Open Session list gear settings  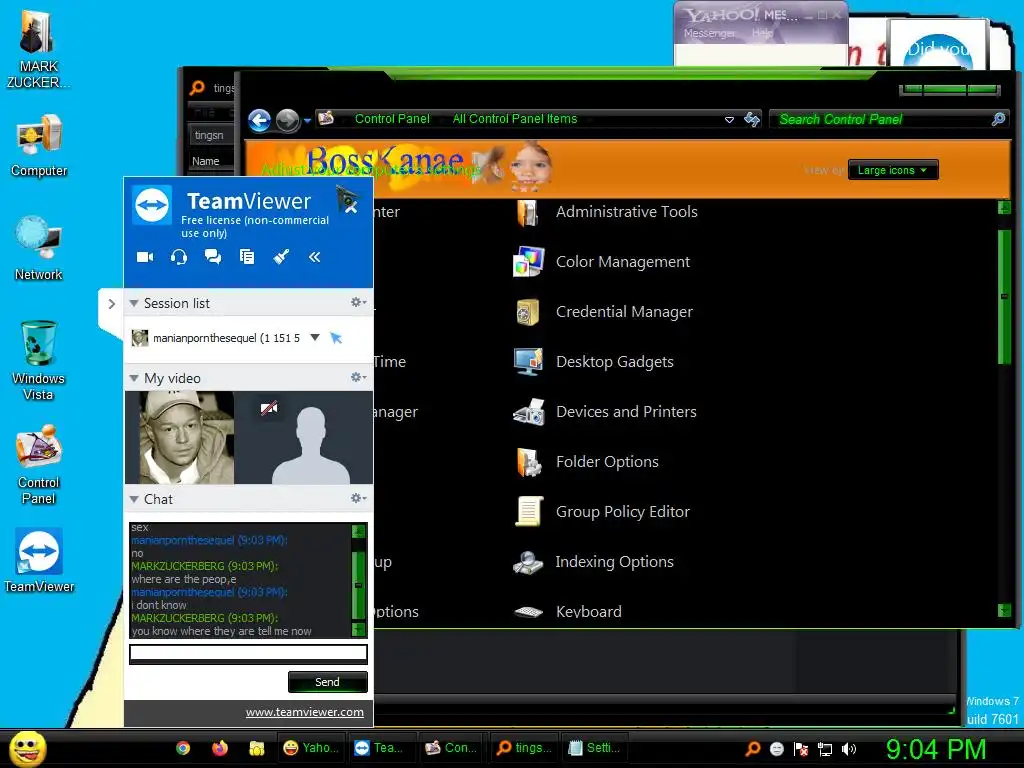click(x=358, y=302)
